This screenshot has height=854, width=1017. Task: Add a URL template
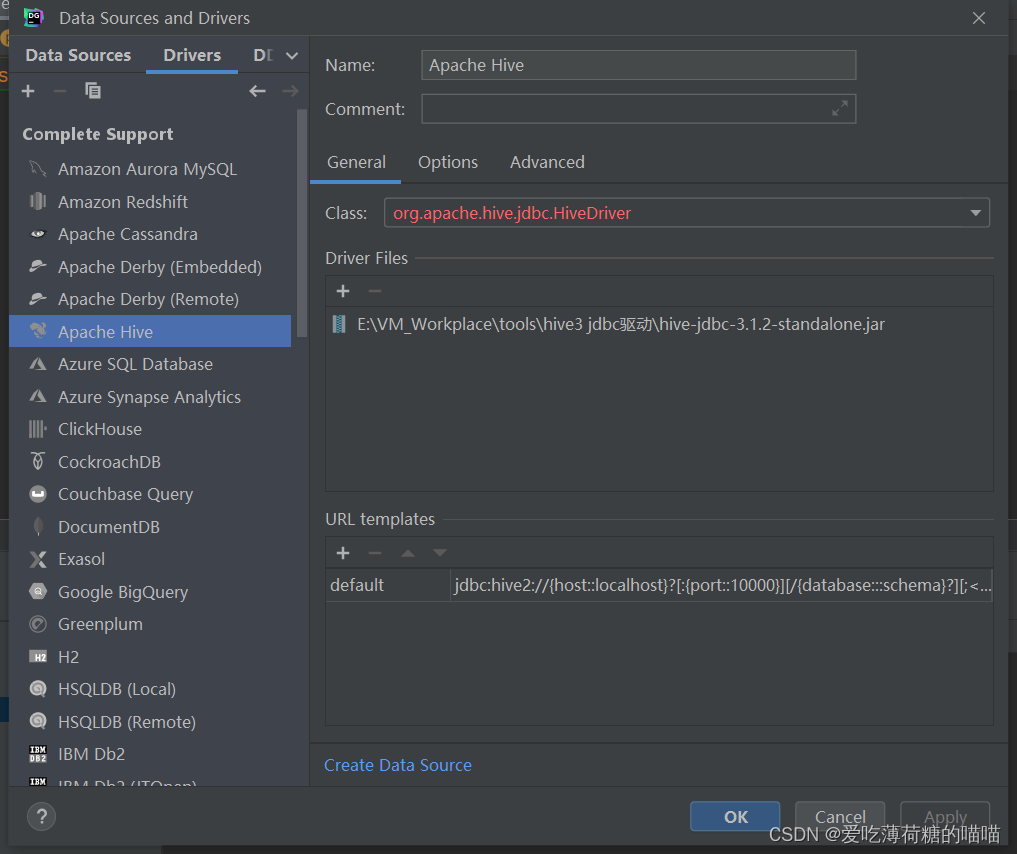coord(343,553)
